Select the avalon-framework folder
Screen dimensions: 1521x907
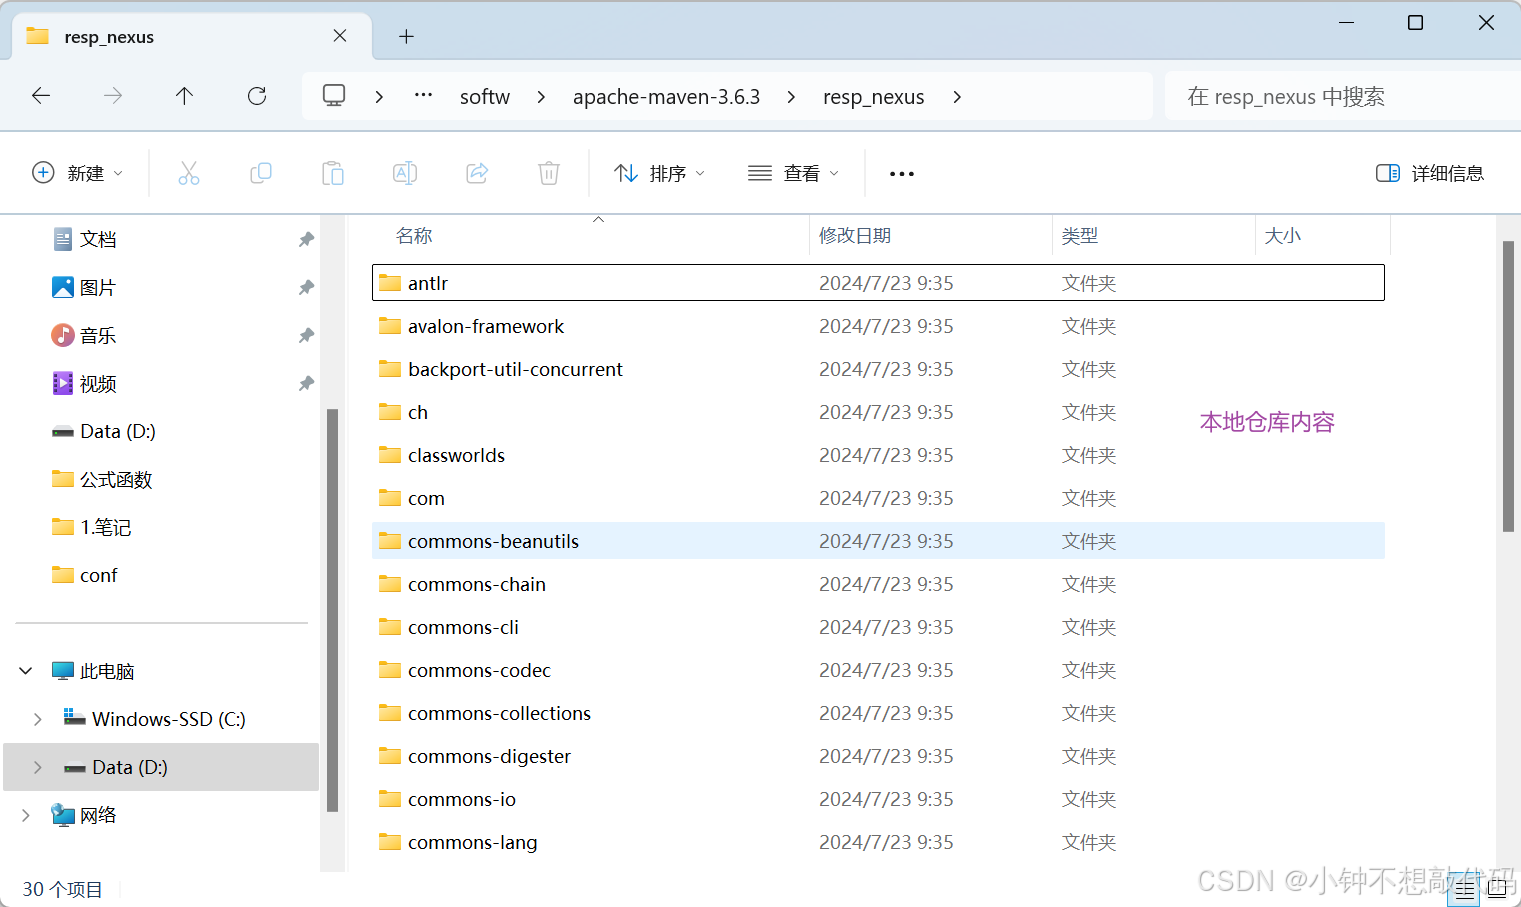click(878, 326)
